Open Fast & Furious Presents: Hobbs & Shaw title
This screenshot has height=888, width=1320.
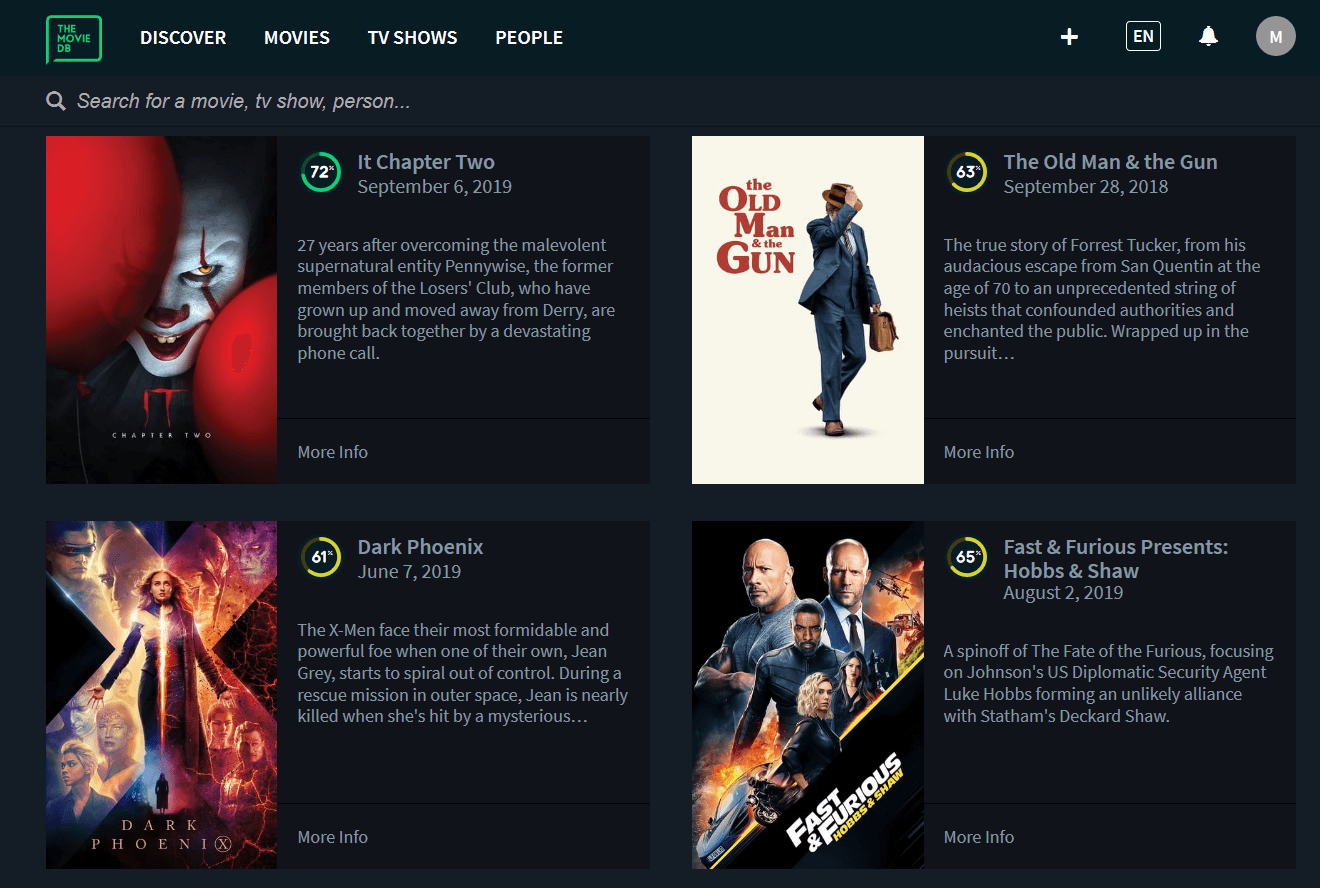pos(1116,559)
